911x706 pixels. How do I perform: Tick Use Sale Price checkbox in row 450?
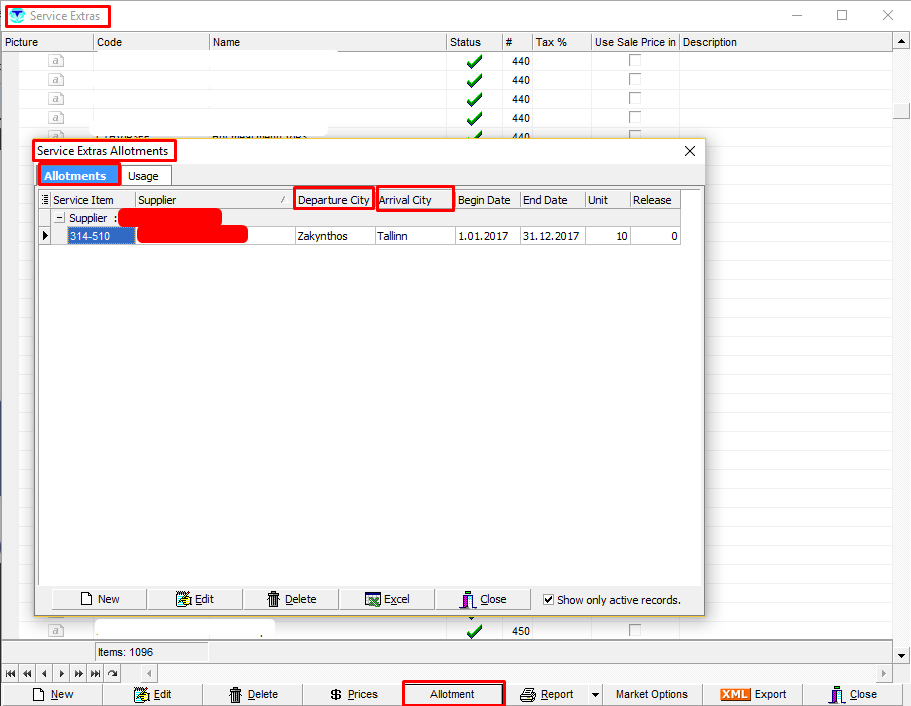point(634,631)
